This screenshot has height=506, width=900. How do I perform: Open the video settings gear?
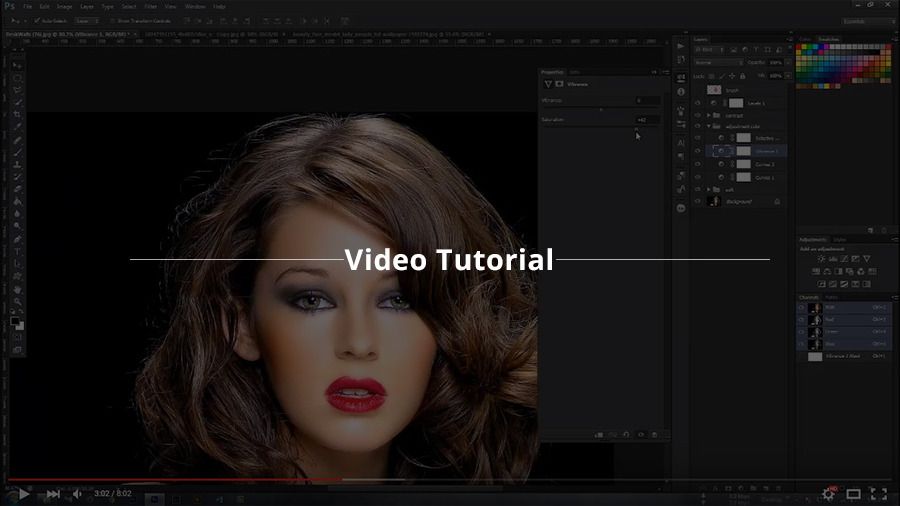[828, 493]
